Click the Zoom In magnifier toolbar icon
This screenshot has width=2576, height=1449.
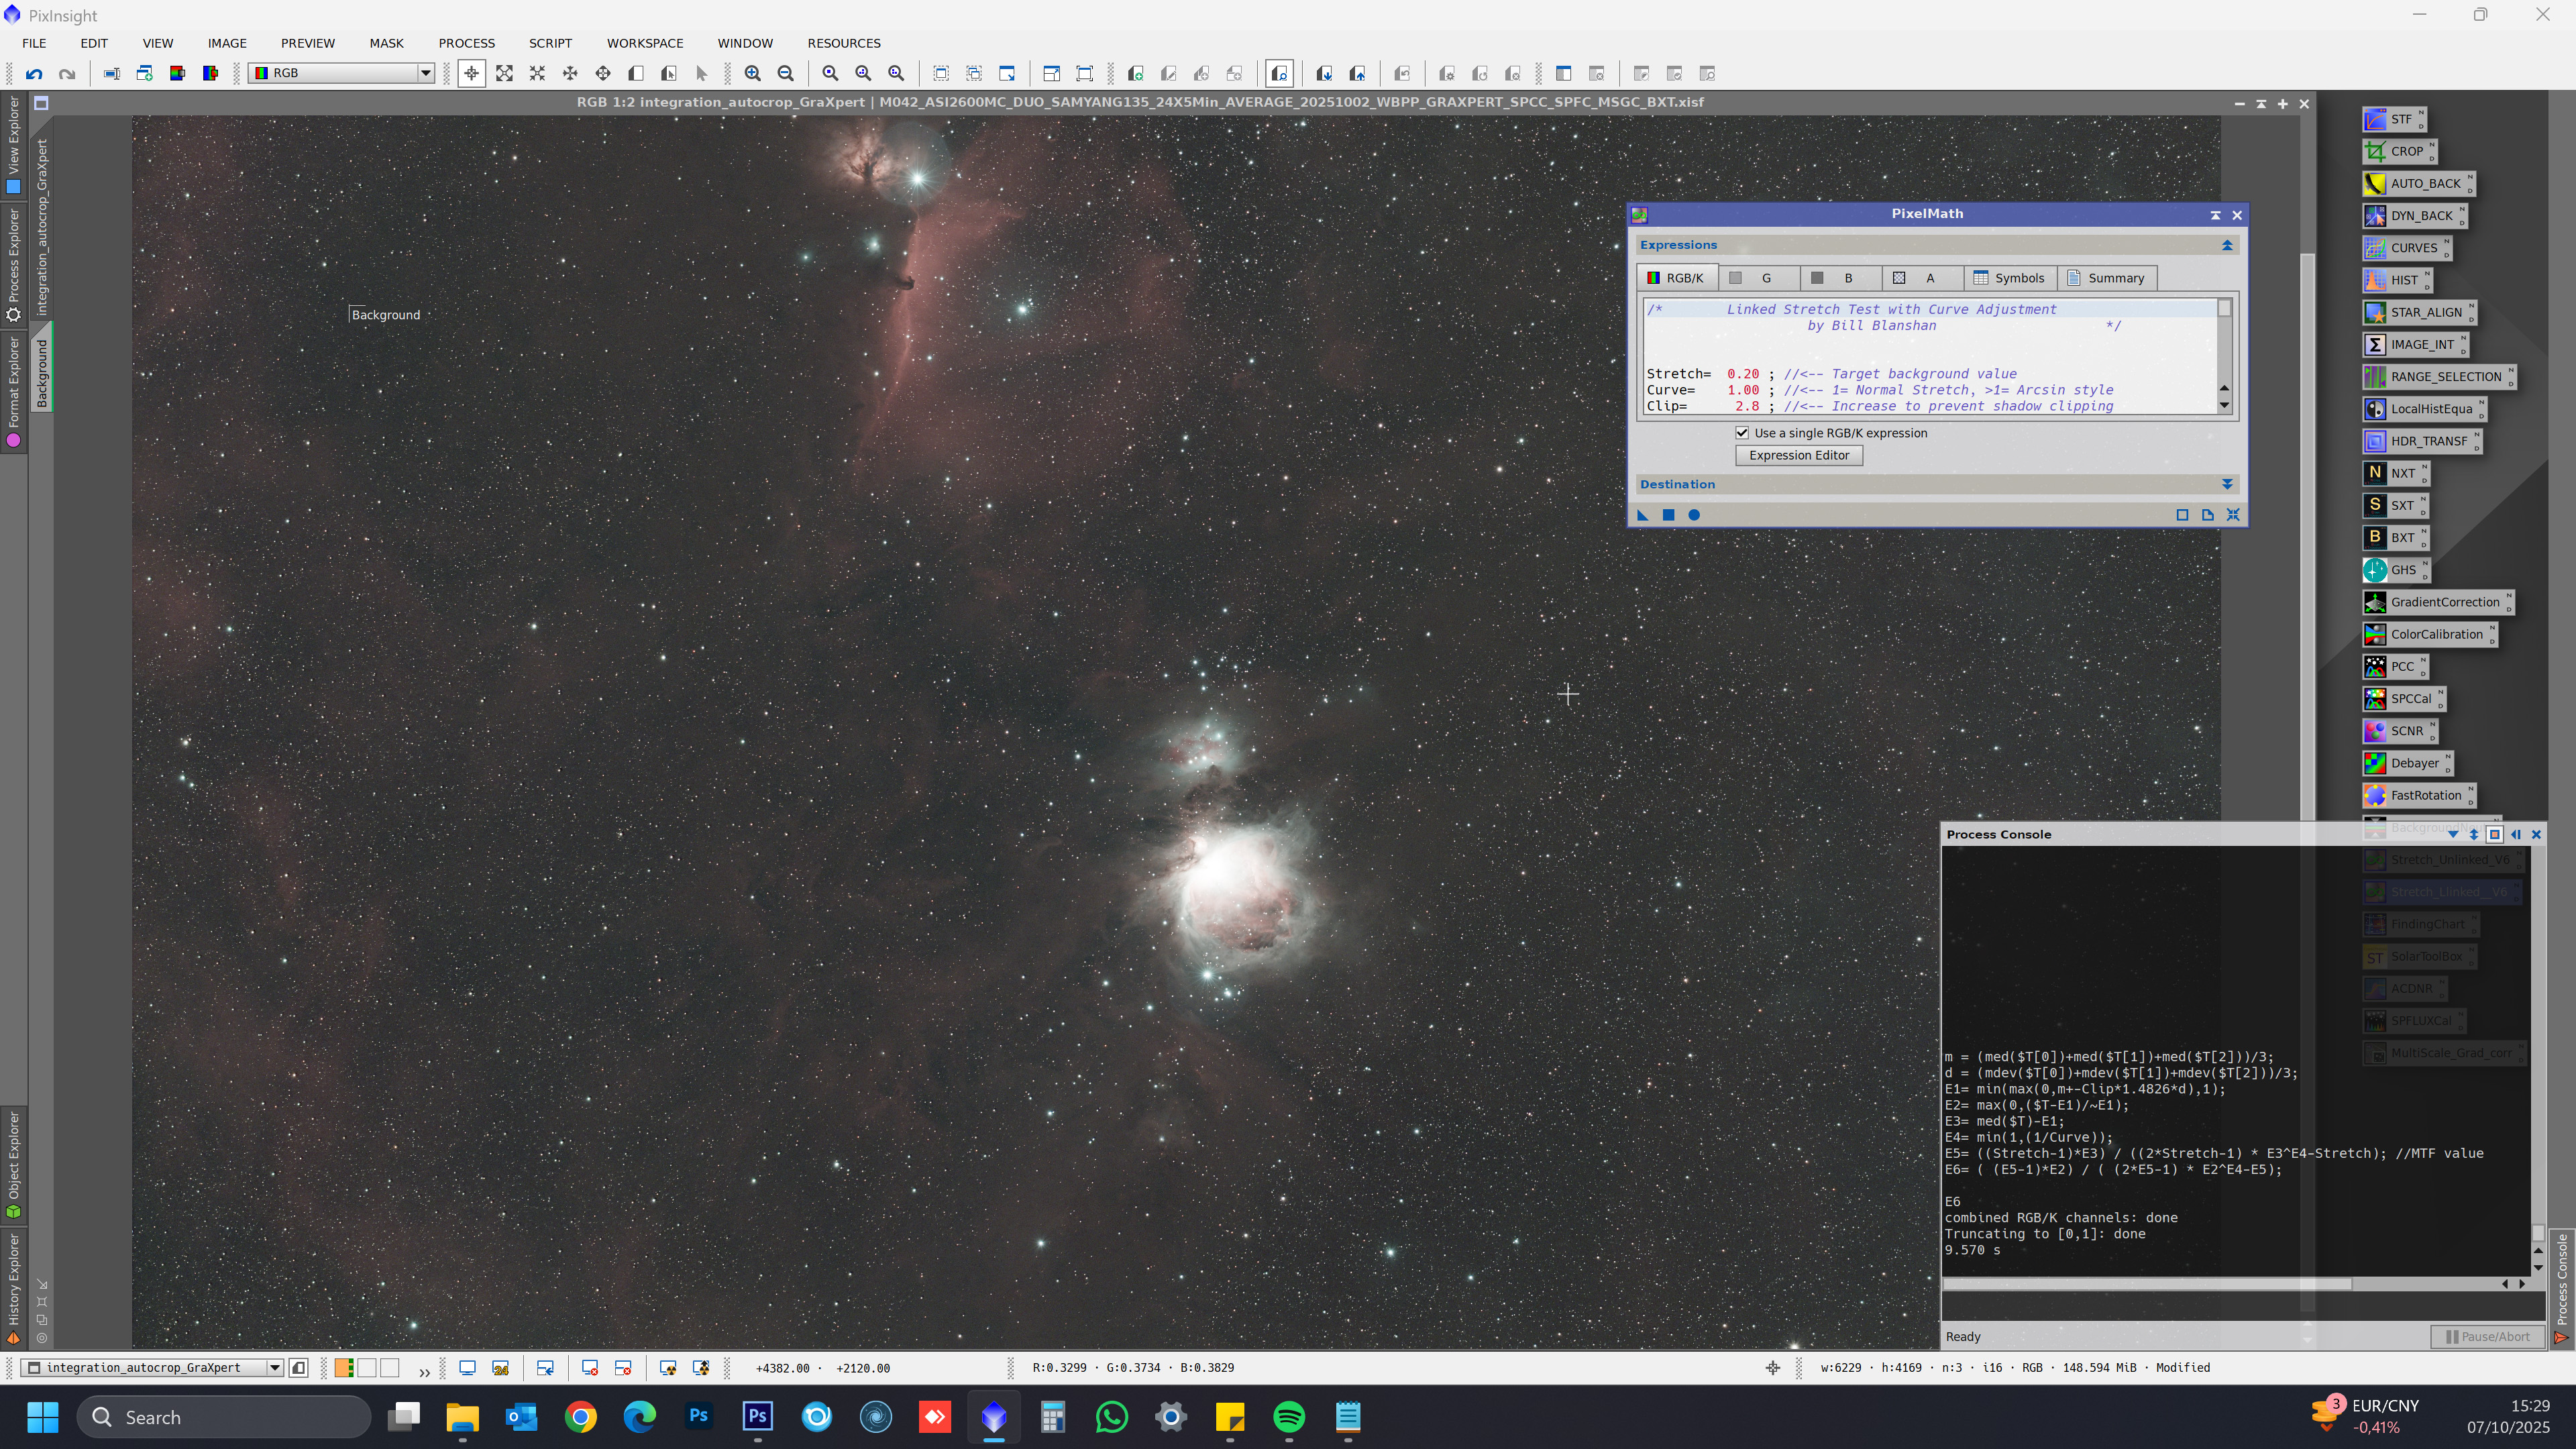click(x=753, y=74)
